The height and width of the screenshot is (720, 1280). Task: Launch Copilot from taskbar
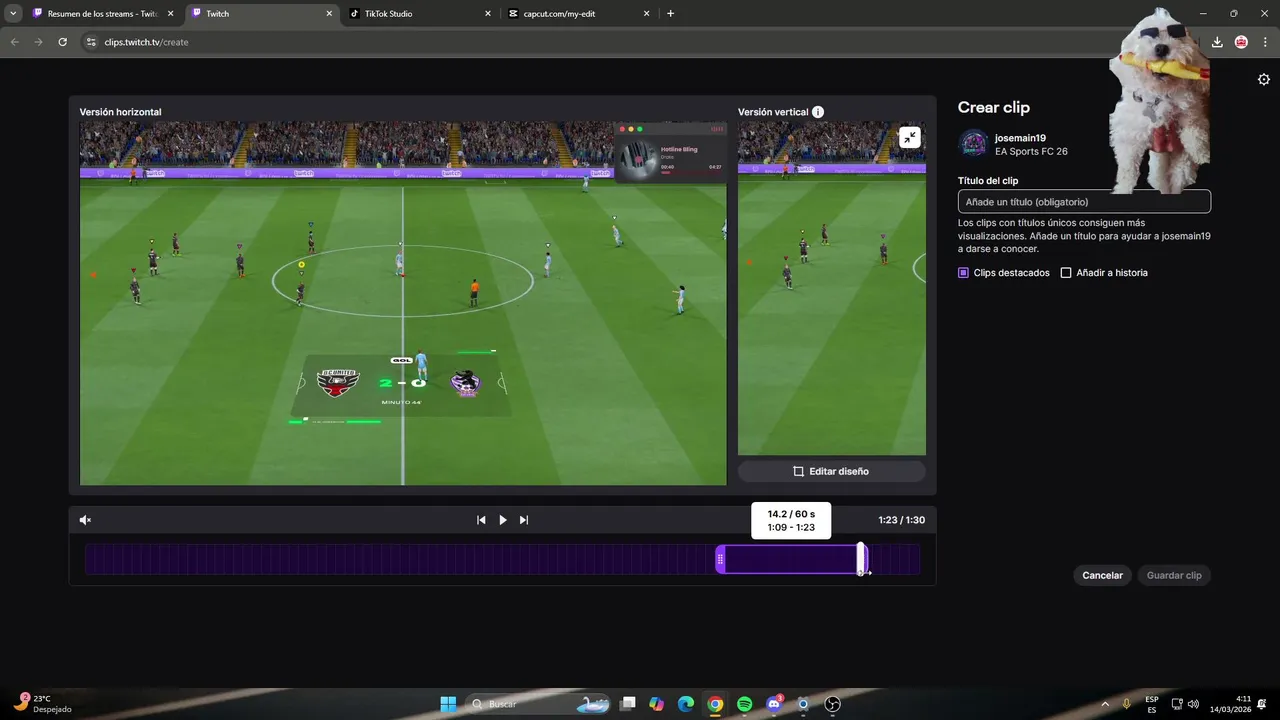pos(656,704)
